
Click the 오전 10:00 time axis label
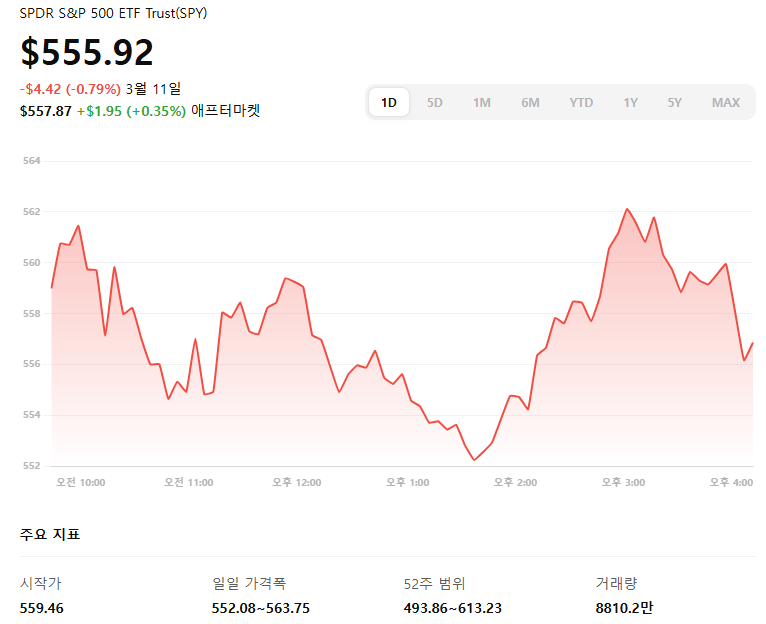(x=81, y=482)
